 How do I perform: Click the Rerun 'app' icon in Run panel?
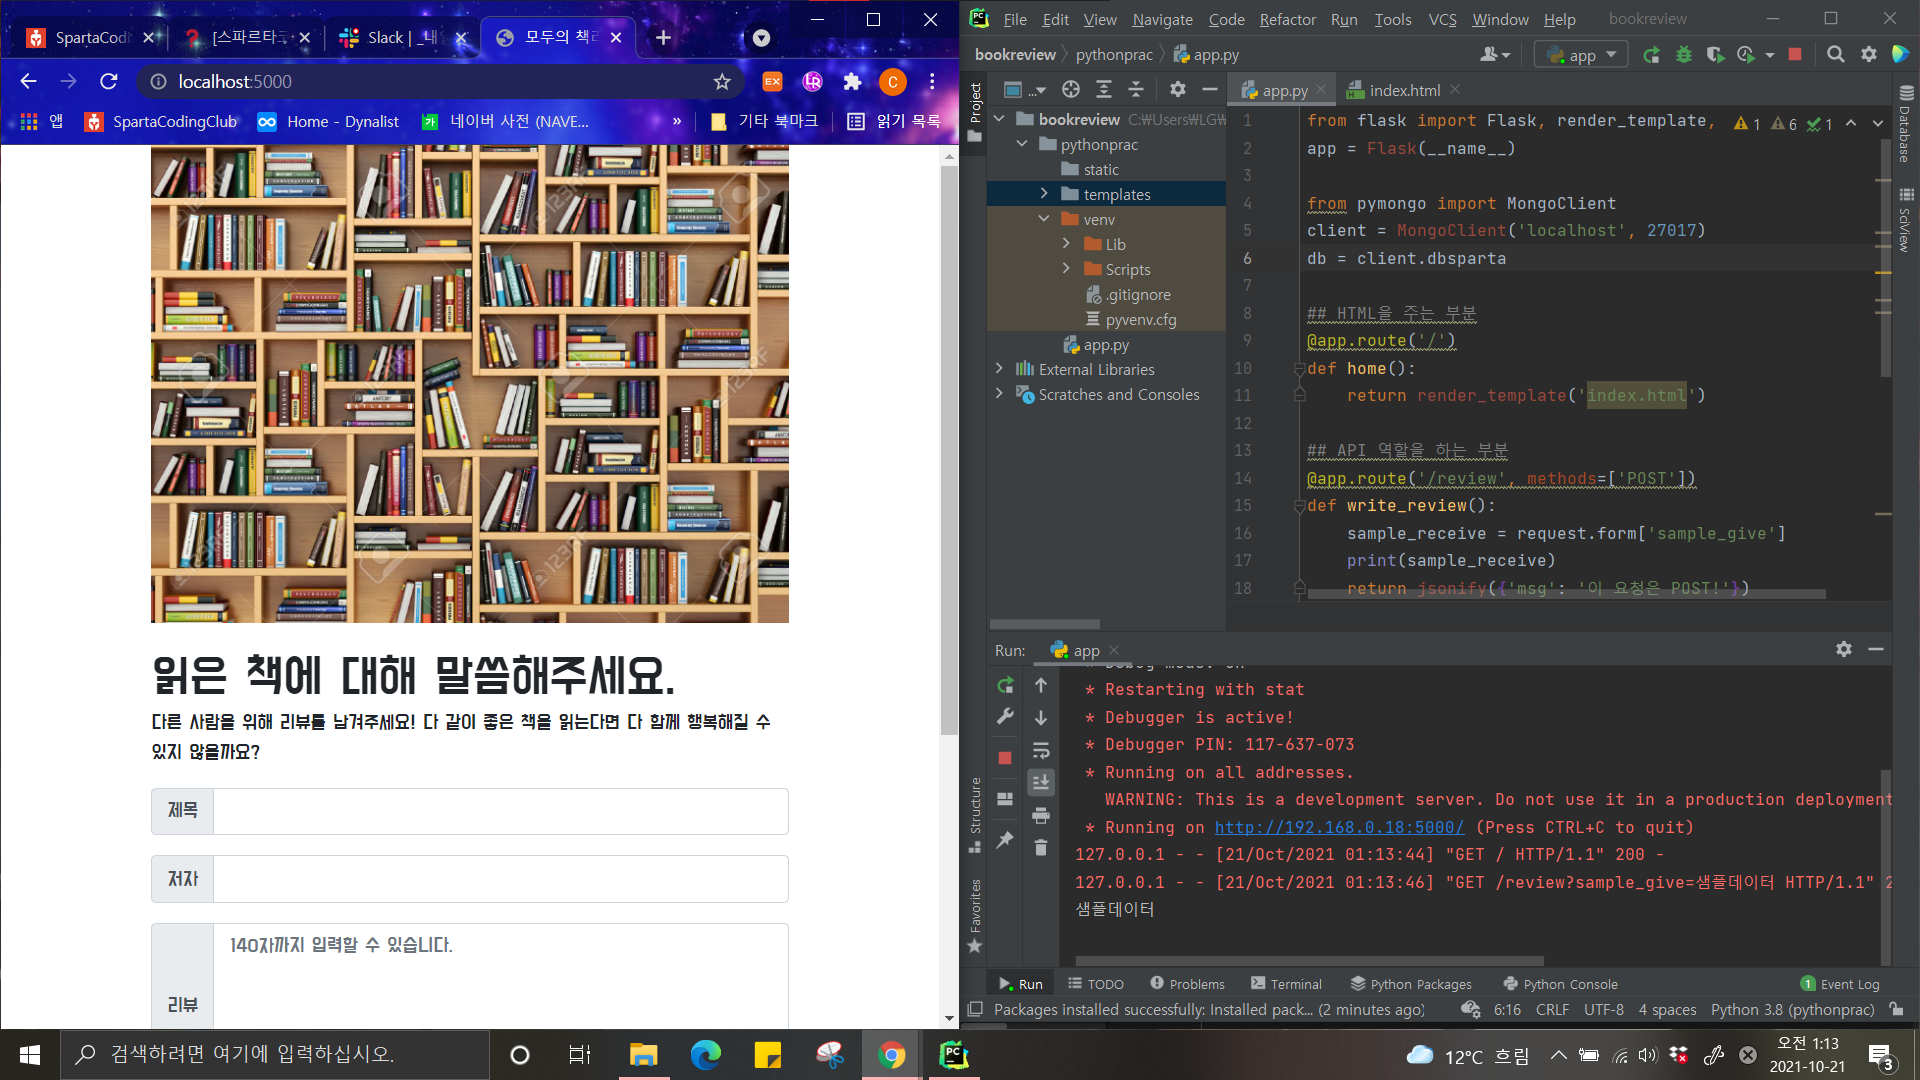click(1005, 686)
